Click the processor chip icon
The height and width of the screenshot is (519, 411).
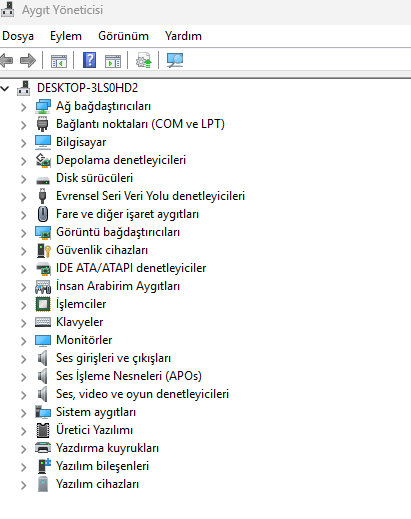pos(43,304)
